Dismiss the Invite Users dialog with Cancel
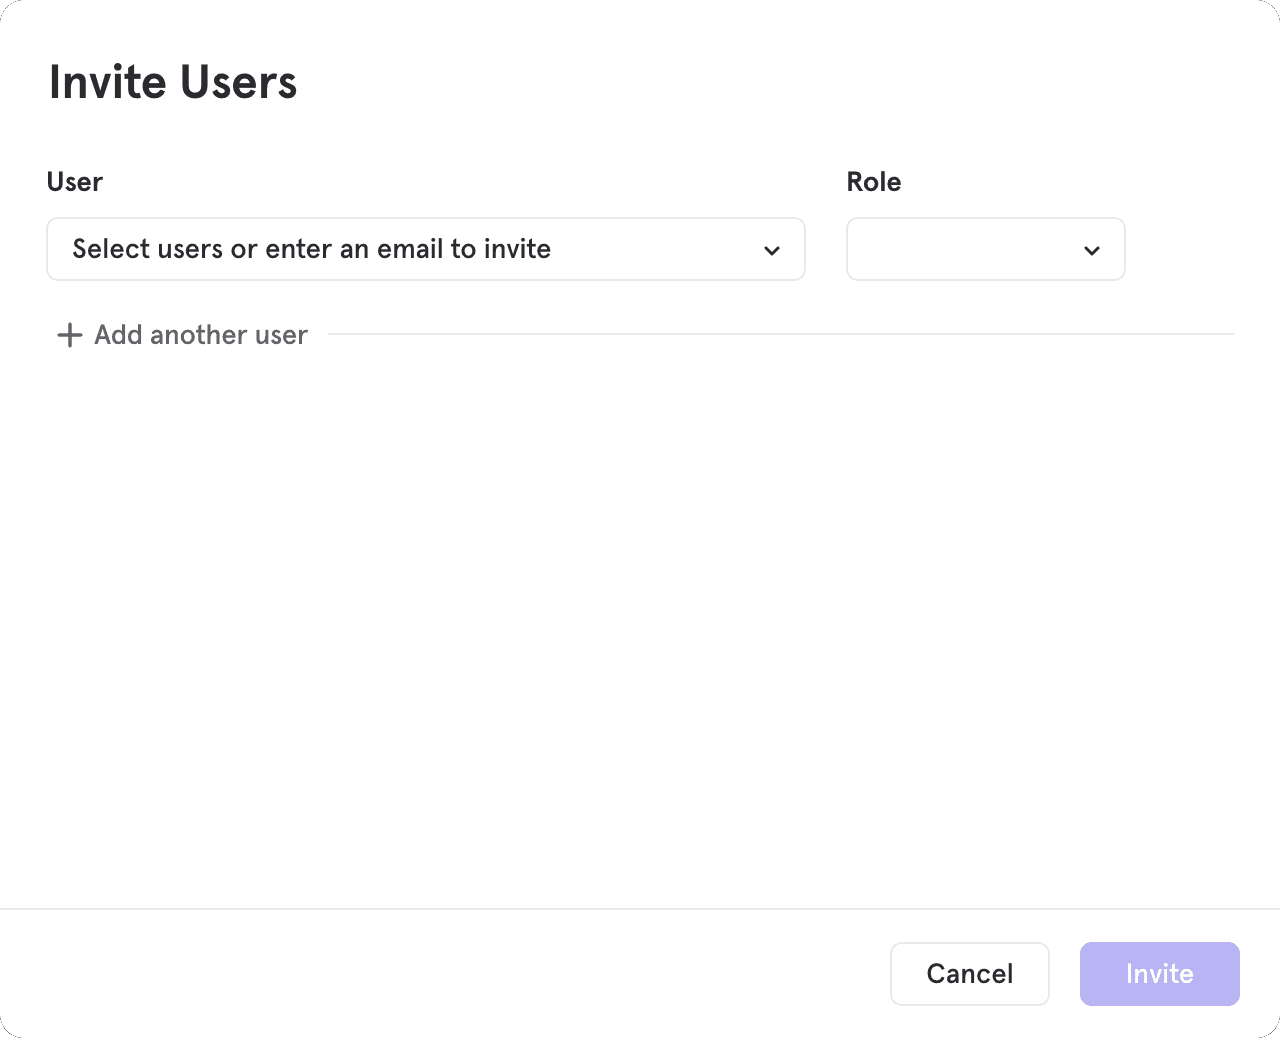The image size is (1280, 1038). [x=969, y=973]
